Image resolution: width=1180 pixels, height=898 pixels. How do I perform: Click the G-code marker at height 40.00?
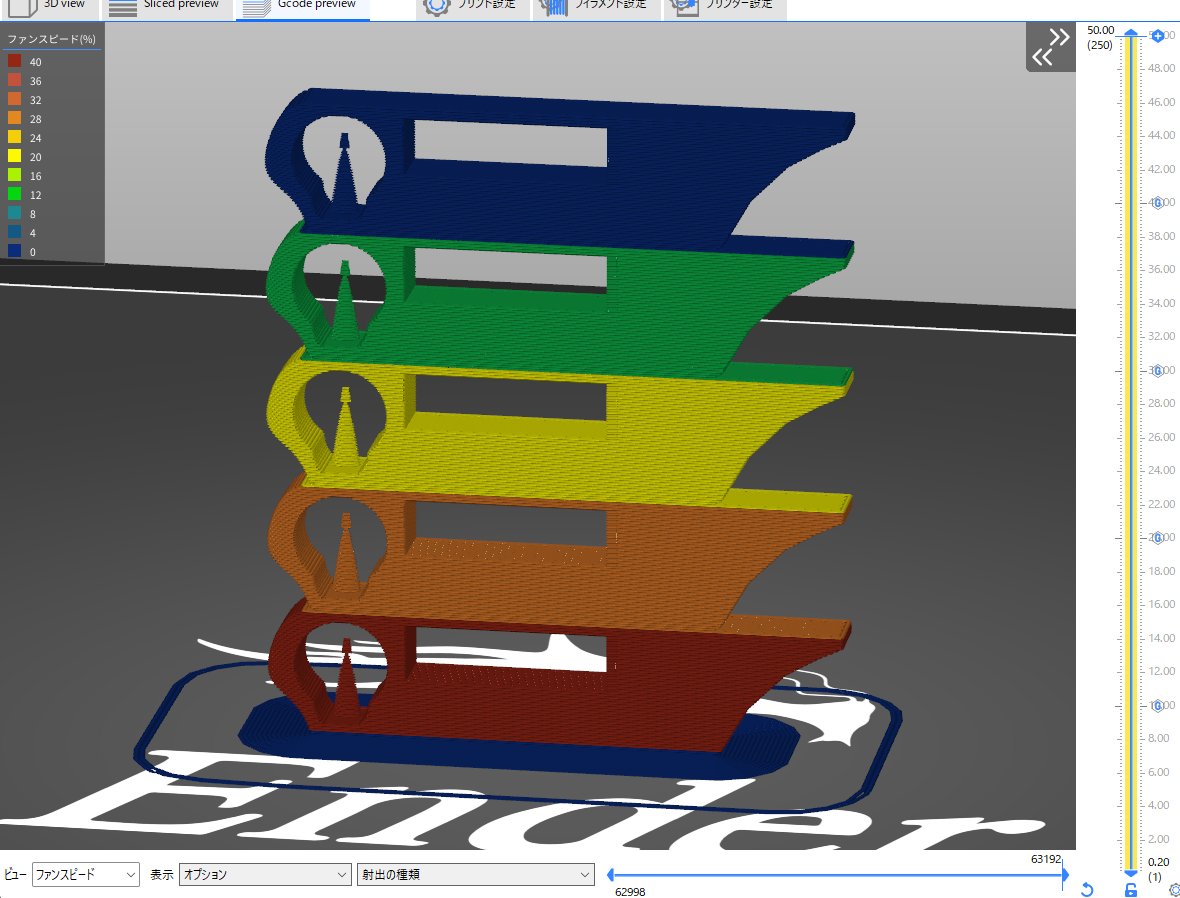(1157, 202)
